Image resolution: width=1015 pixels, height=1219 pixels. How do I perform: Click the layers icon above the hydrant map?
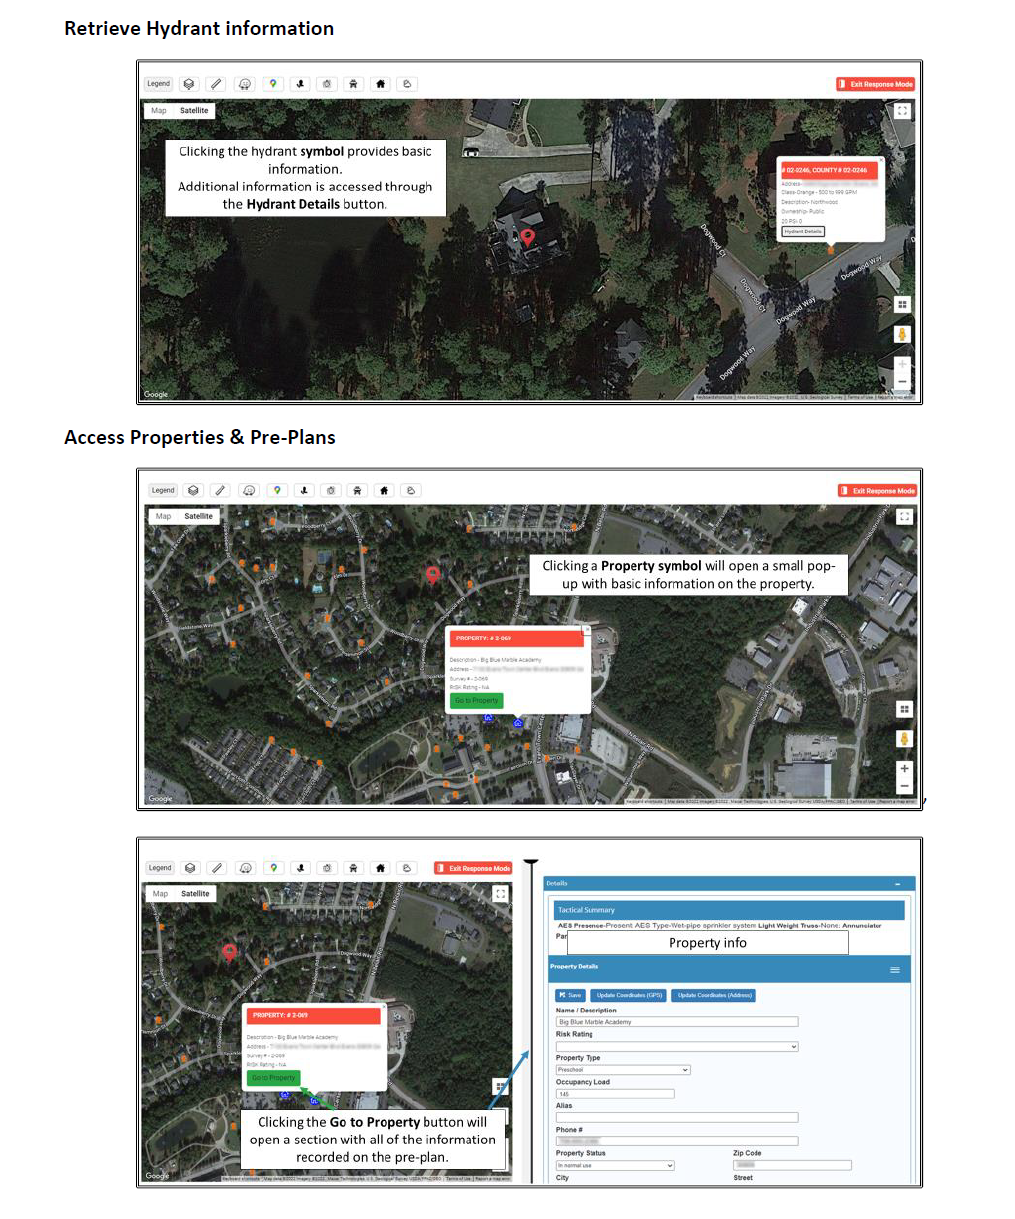click(x=189, y=84)
